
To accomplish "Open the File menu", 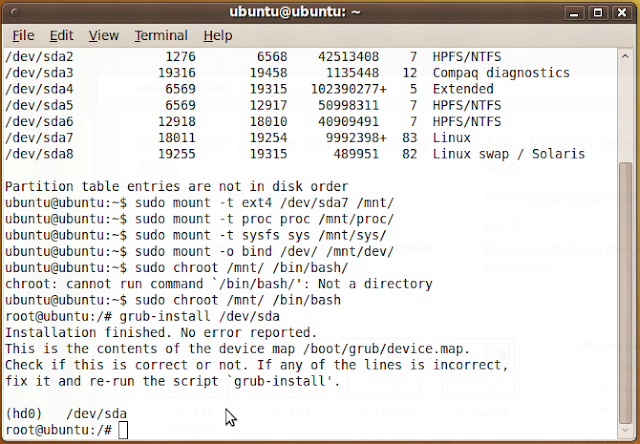I will pyautogui.click(x=23, y=36).
